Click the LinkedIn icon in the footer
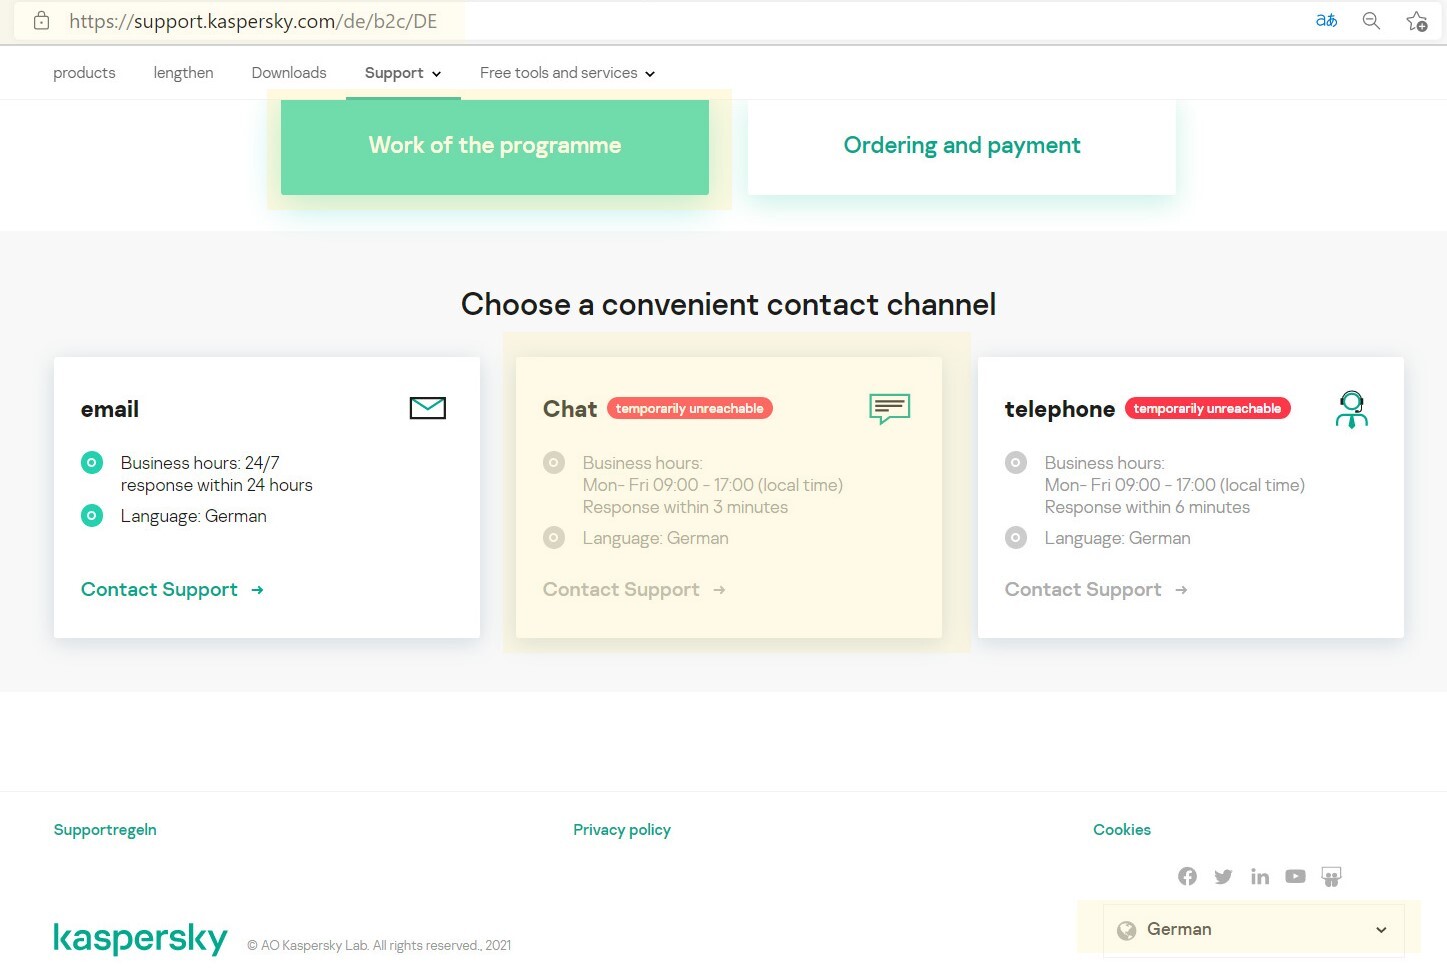The image size is (1447, 971). pyautogui.click(x=1260, y=877)
